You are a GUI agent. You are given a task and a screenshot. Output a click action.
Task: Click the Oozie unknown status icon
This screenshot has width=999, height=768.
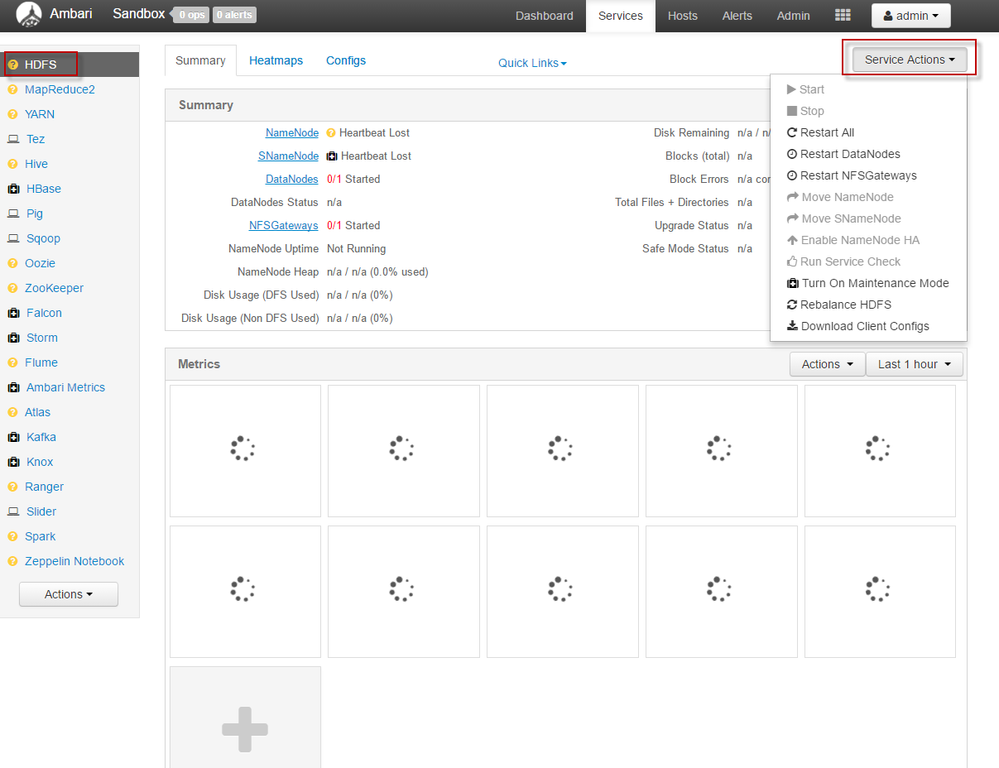[13, 263]
